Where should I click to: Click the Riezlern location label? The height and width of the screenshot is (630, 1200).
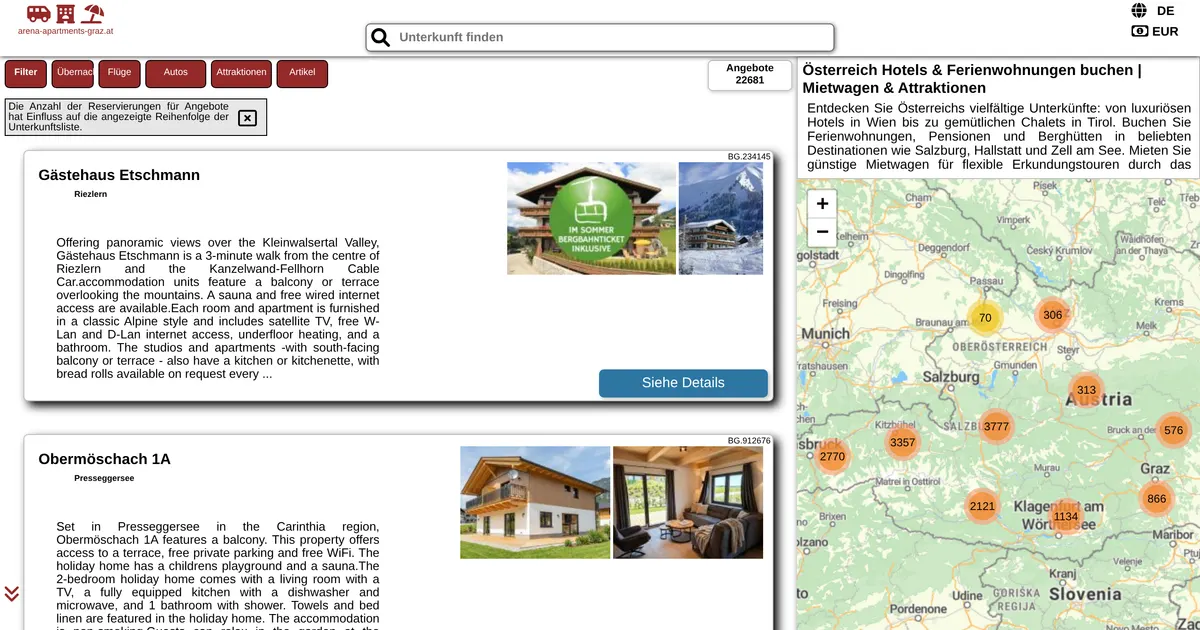pyautogui.click(x=91, y=194)
